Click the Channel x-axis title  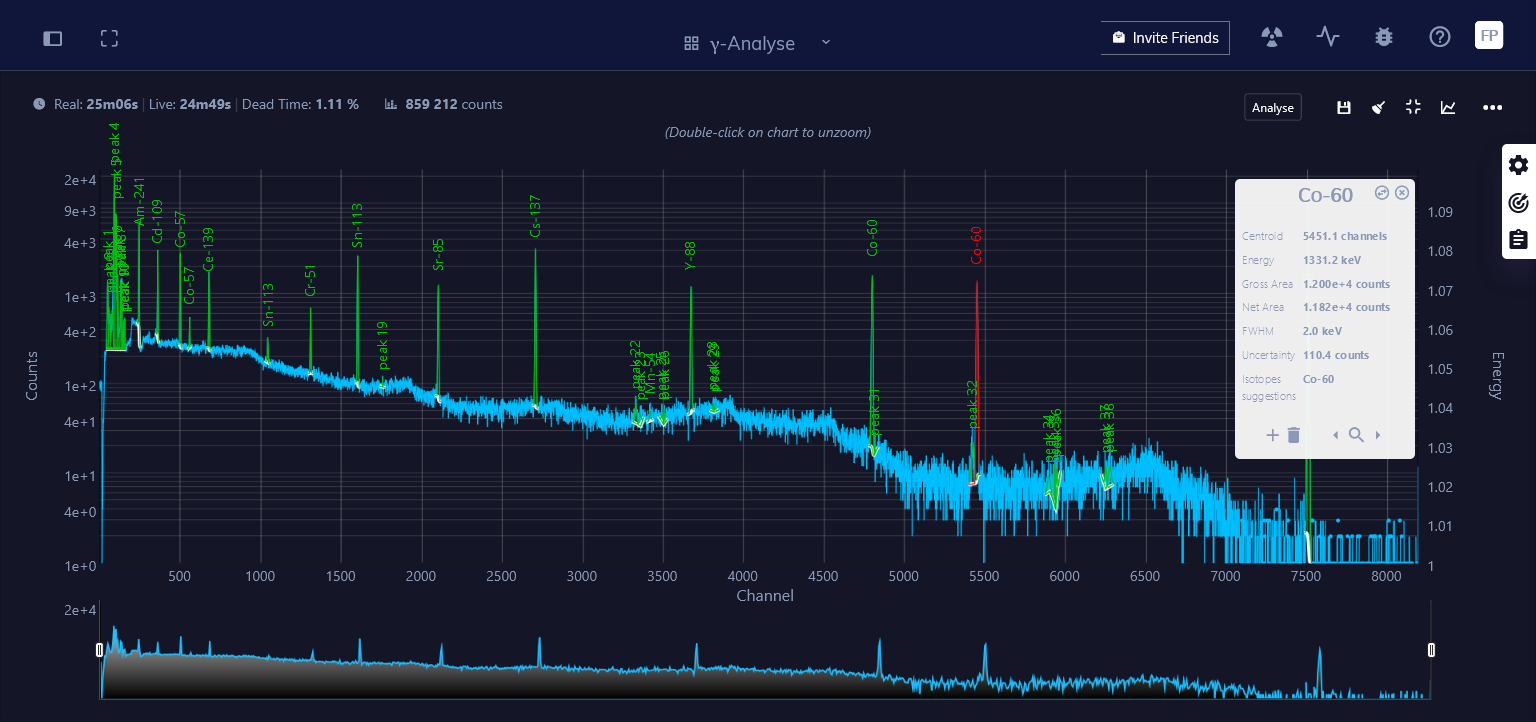[765, 596]
